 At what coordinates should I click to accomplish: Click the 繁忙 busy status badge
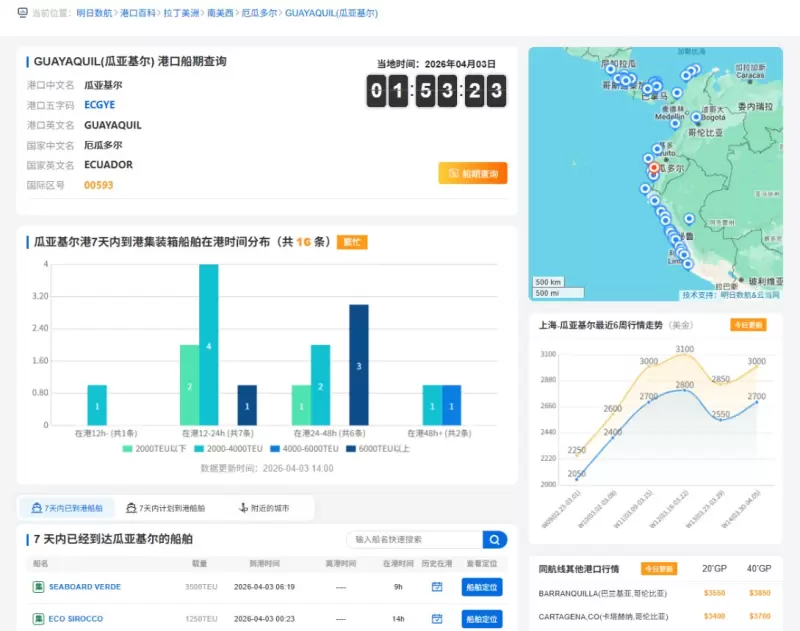pyautogui.click(x=352, y=242)
